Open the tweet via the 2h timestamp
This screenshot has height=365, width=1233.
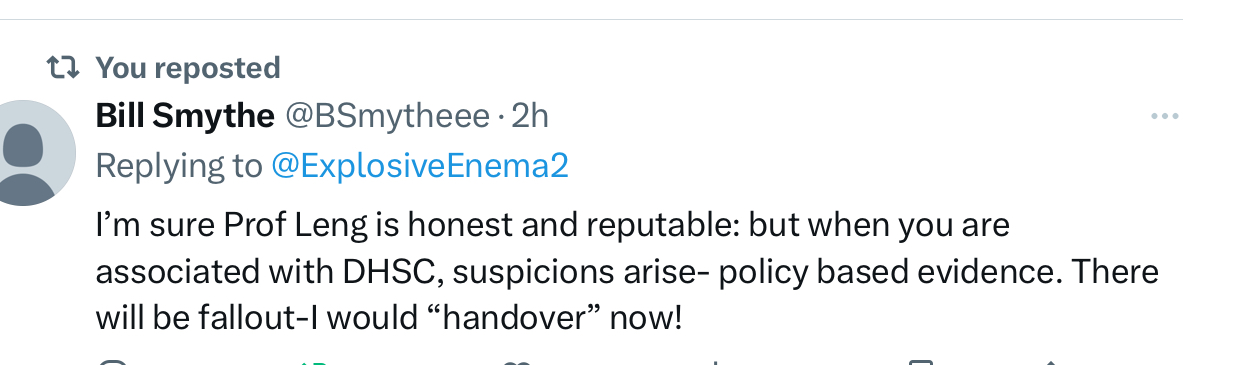click(530, 116)
